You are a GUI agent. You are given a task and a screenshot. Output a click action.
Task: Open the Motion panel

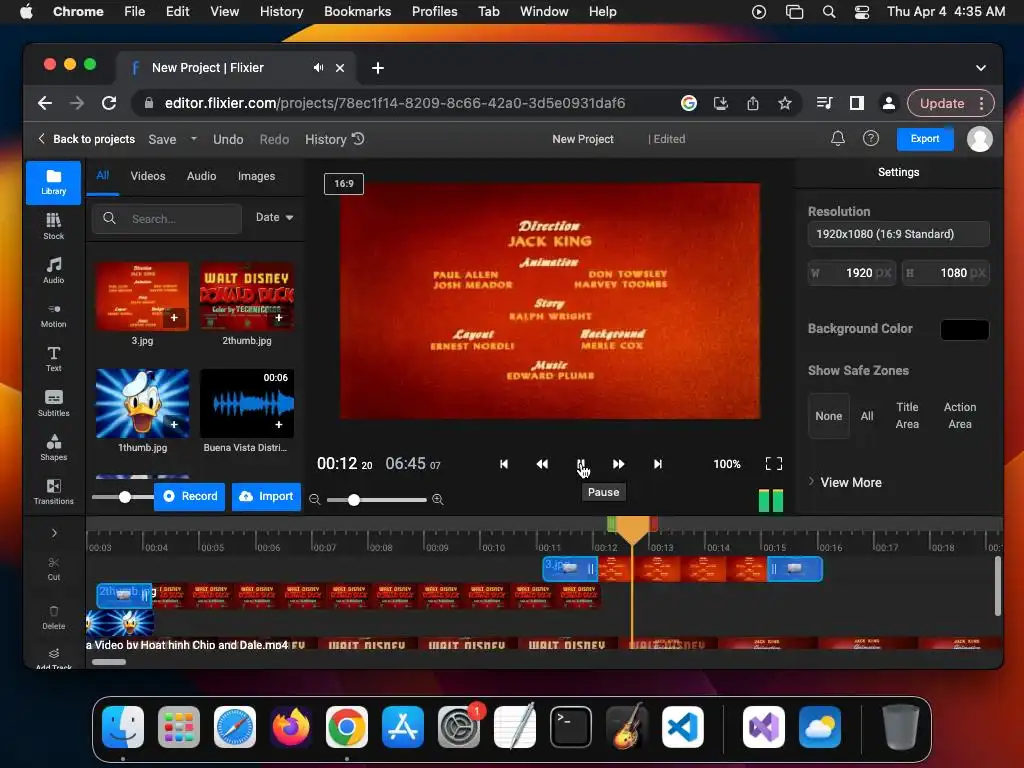[x=54, y=314]
